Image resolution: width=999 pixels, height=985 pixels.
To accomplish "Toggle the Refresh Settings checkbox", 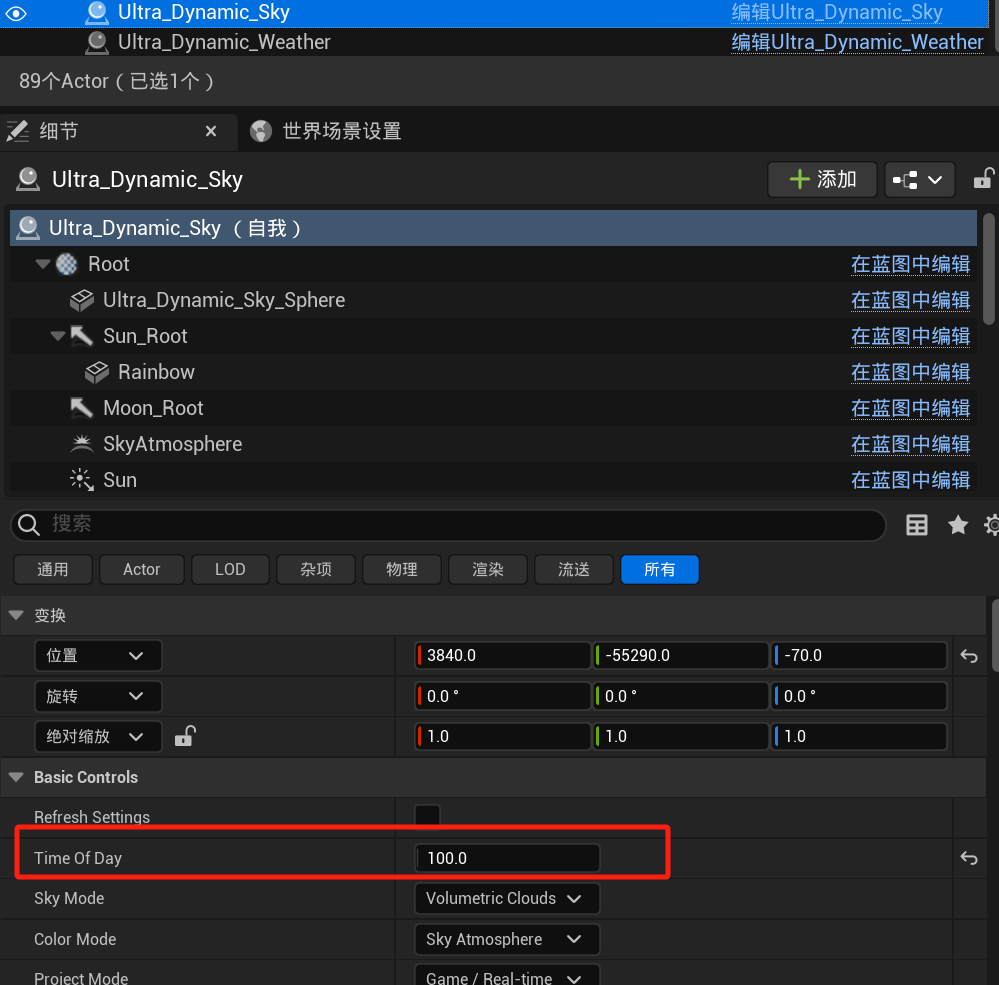I will coord(428,816).
